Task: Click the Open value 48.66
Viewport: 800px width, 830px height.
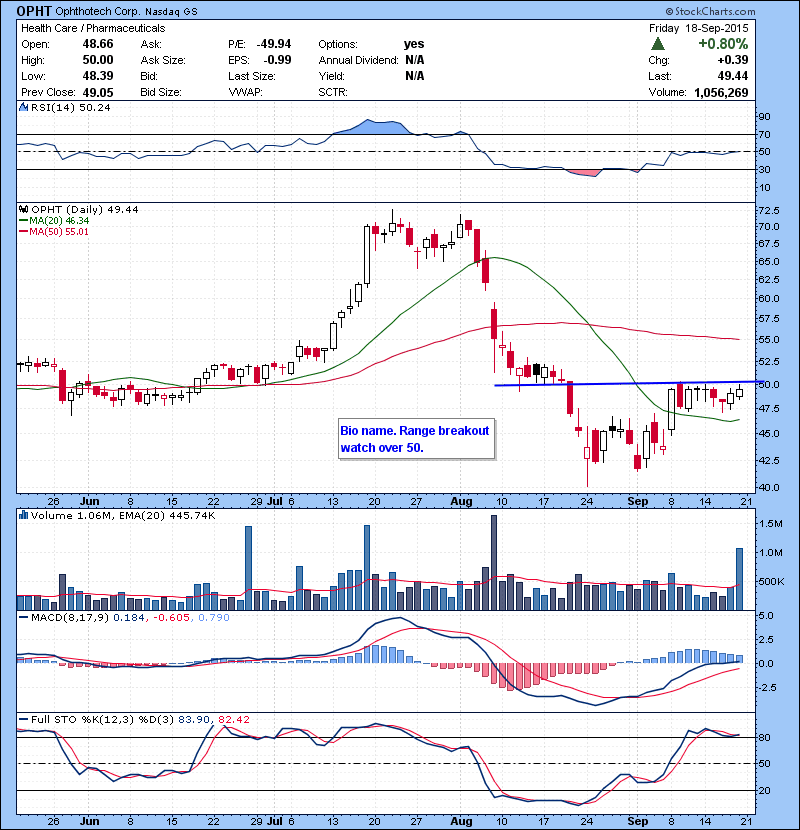Action: tap(98, 44)
